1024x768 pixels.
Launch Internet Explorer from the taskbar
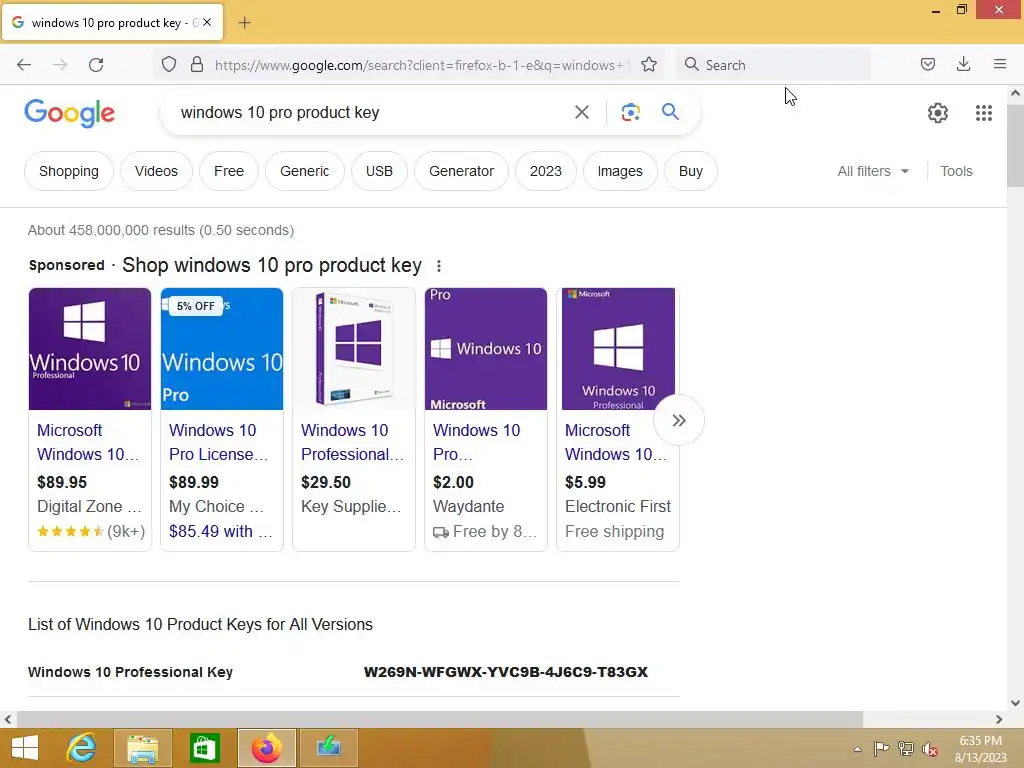point(82,748)
